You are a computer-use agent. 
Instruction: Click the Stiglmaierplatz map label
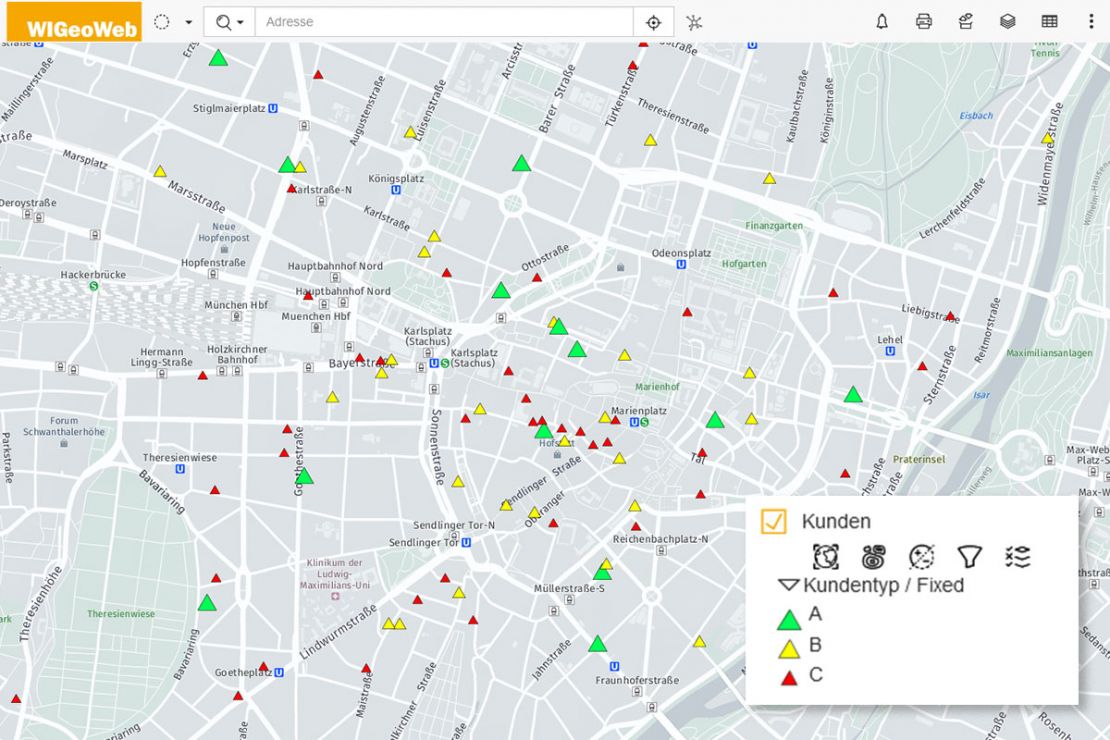pyautogui.click(x=229, y=108)
